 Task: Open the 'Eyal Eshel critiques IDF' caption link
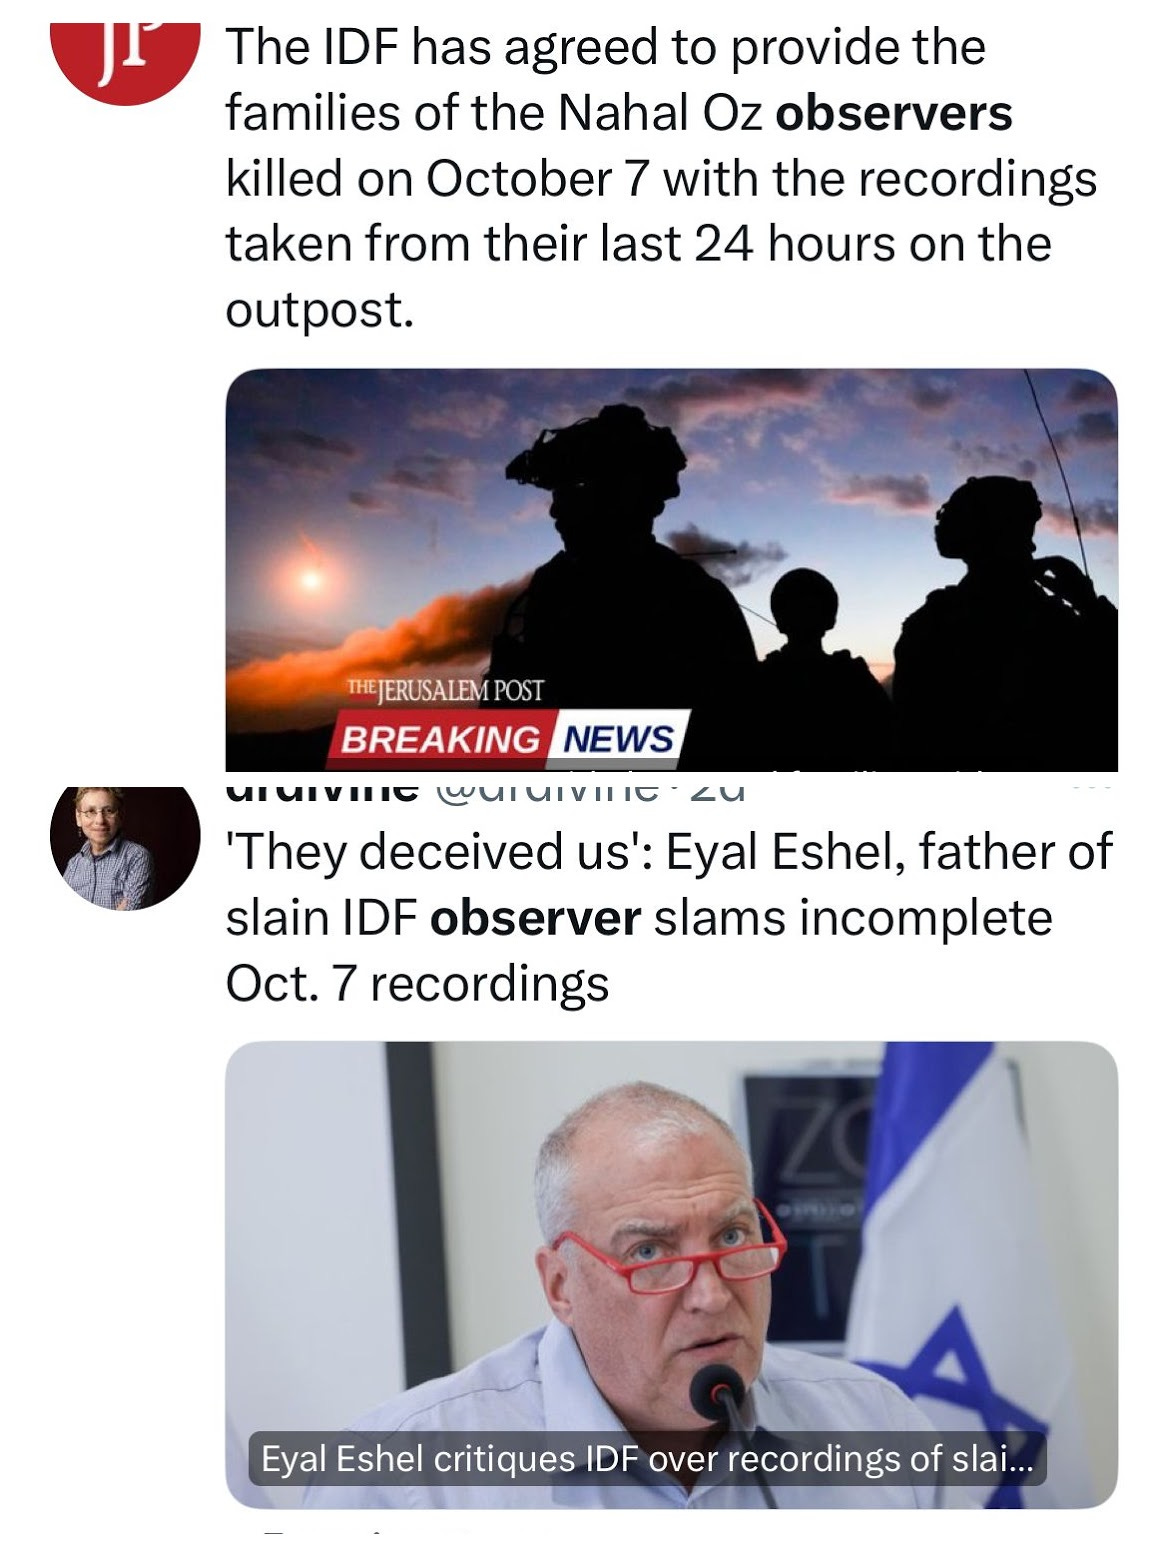point(646,1459)
